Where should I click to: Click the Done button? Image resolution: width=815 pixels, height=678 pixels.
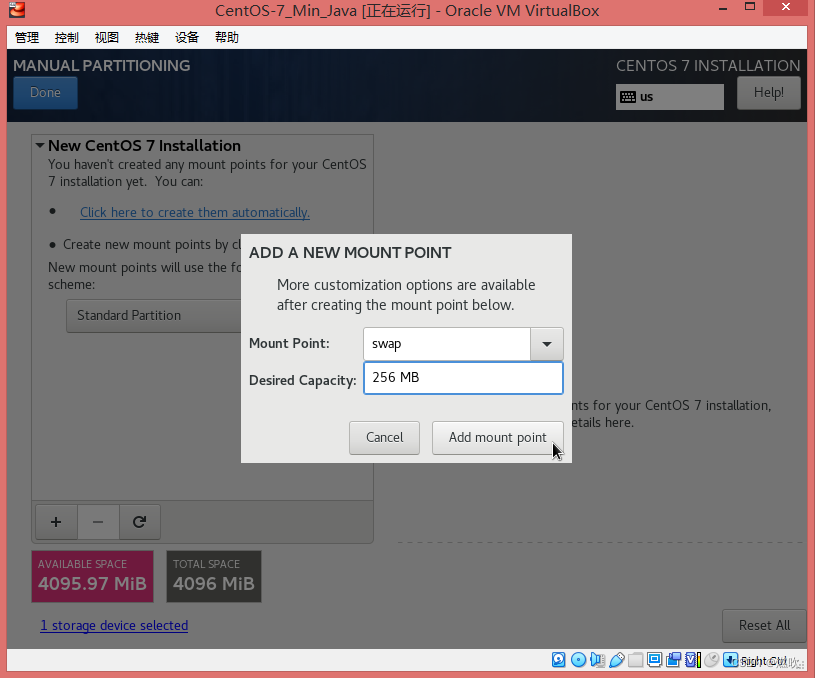tap(45, 93)
